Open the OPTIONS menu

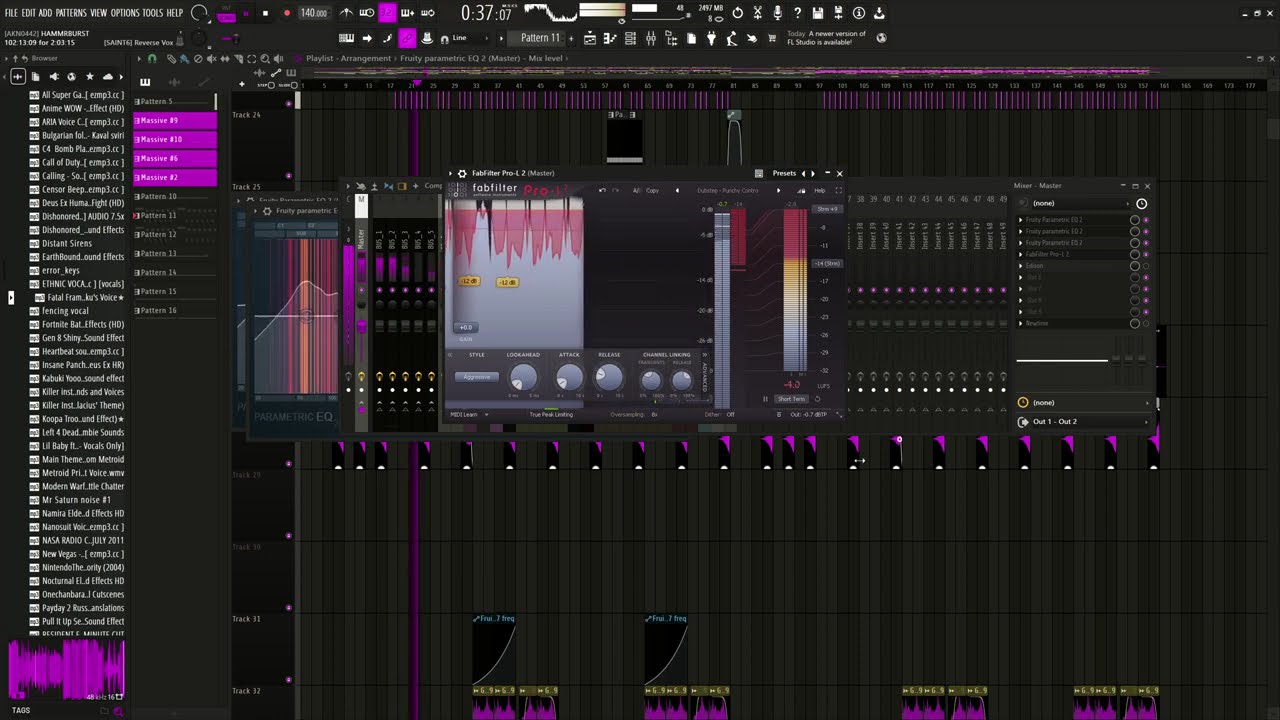pos(125,13)
